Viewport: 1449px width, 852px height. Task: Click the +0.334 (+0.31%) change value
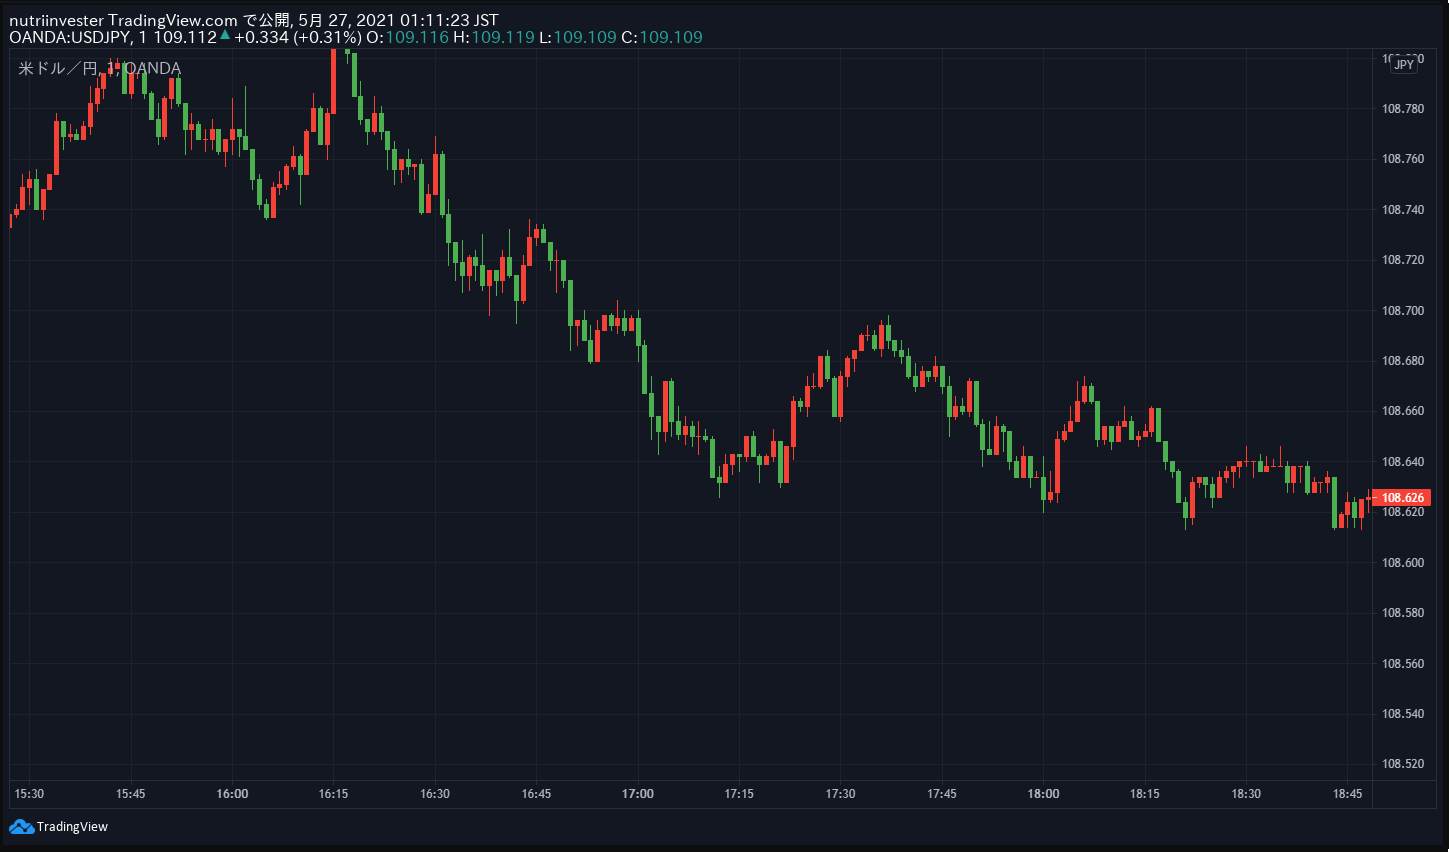[x=298, y=37]
